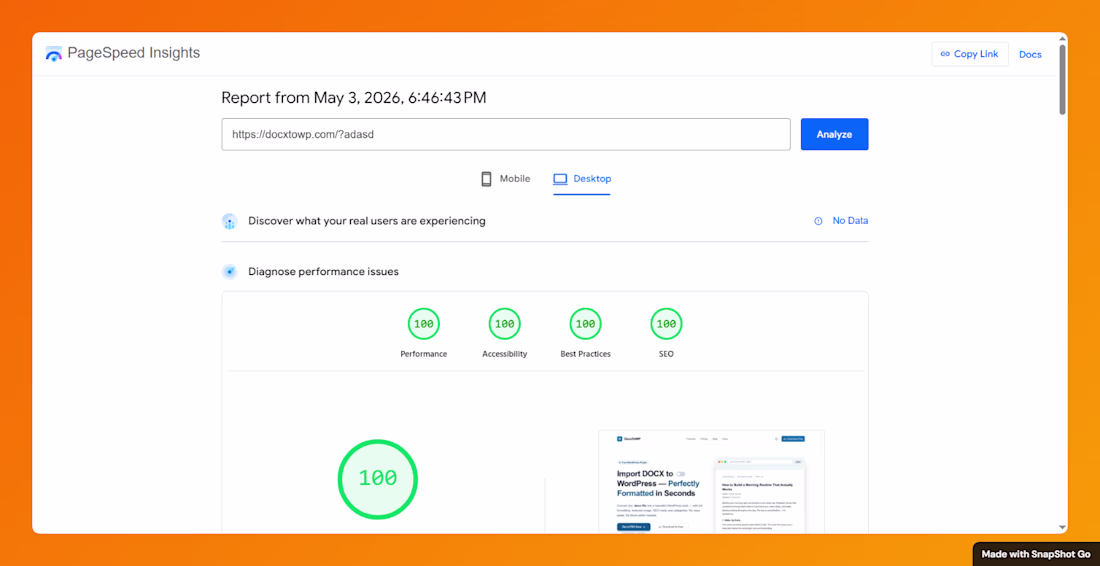Click the "Report from May 3, 2026" heading

(x=354, y=97)
